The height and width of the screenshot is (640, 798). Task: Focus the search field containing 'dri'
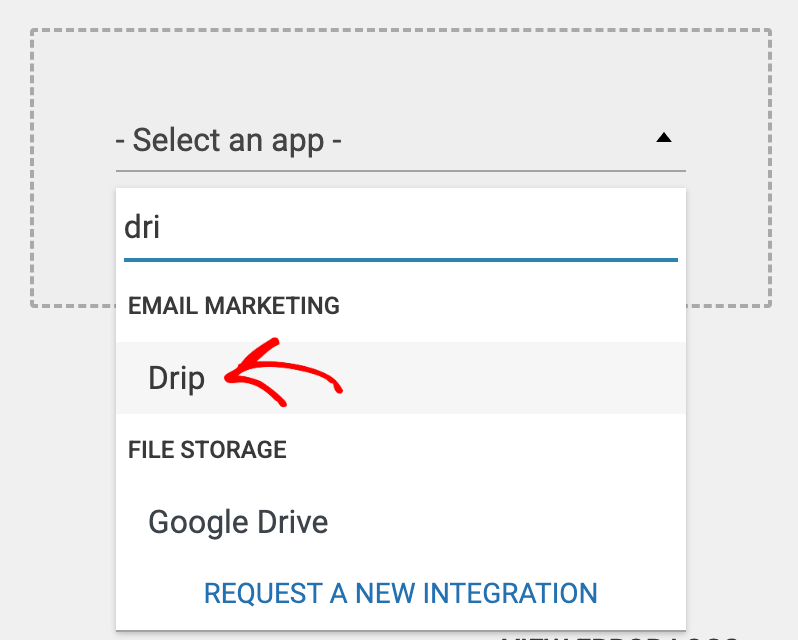[401, 227]
